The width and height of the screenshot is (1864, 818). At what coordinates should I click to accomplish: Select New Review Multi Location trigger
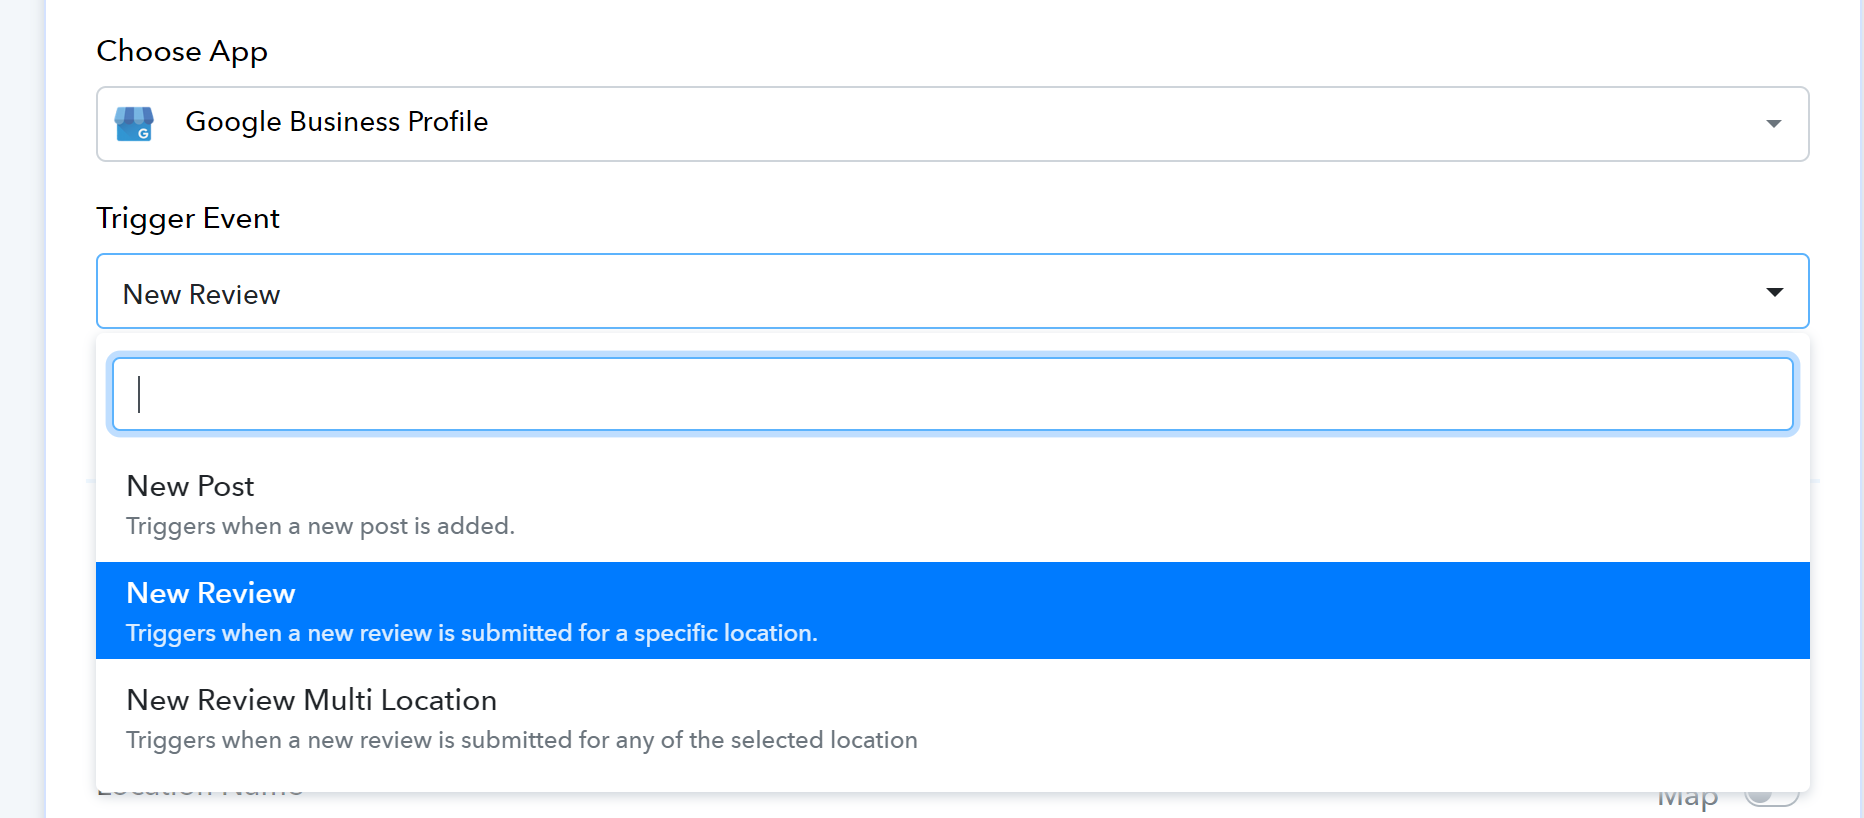[x=952, y=719]
